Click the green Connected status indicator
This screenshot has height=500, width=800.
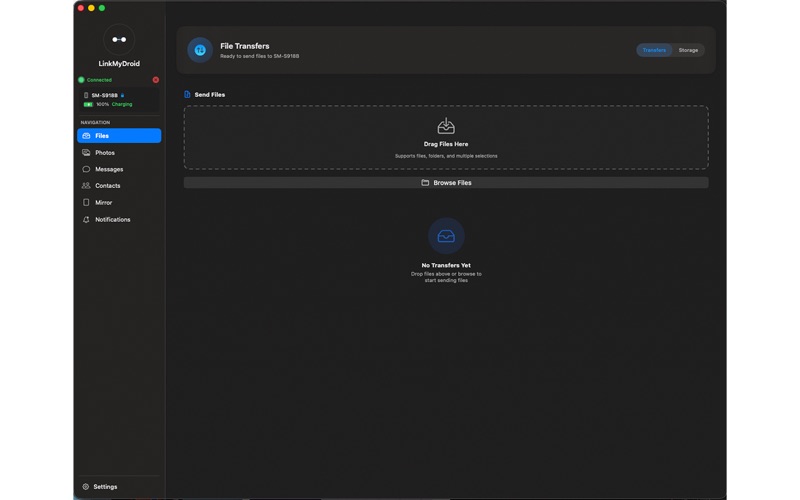pyautogui.click(x=81, y=80)
